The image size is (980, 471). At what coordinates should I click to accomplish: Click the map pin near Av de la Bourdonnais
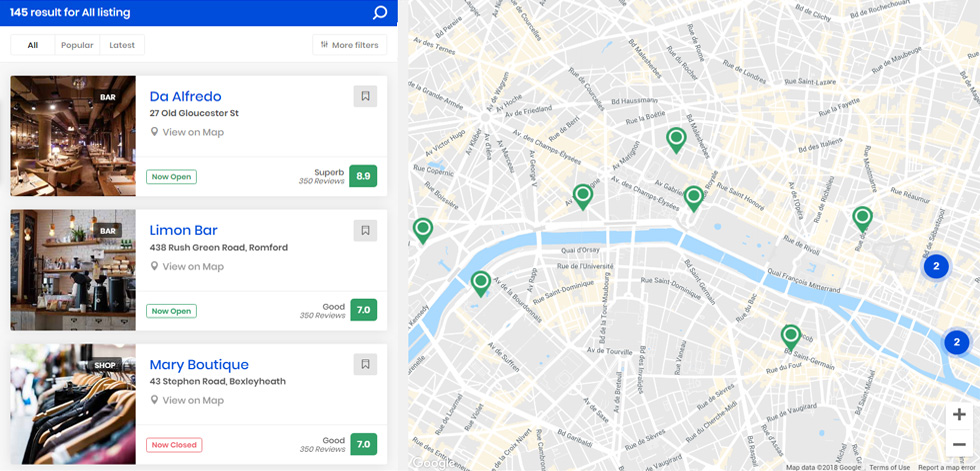pyautogui.click(x=480, y=284)
